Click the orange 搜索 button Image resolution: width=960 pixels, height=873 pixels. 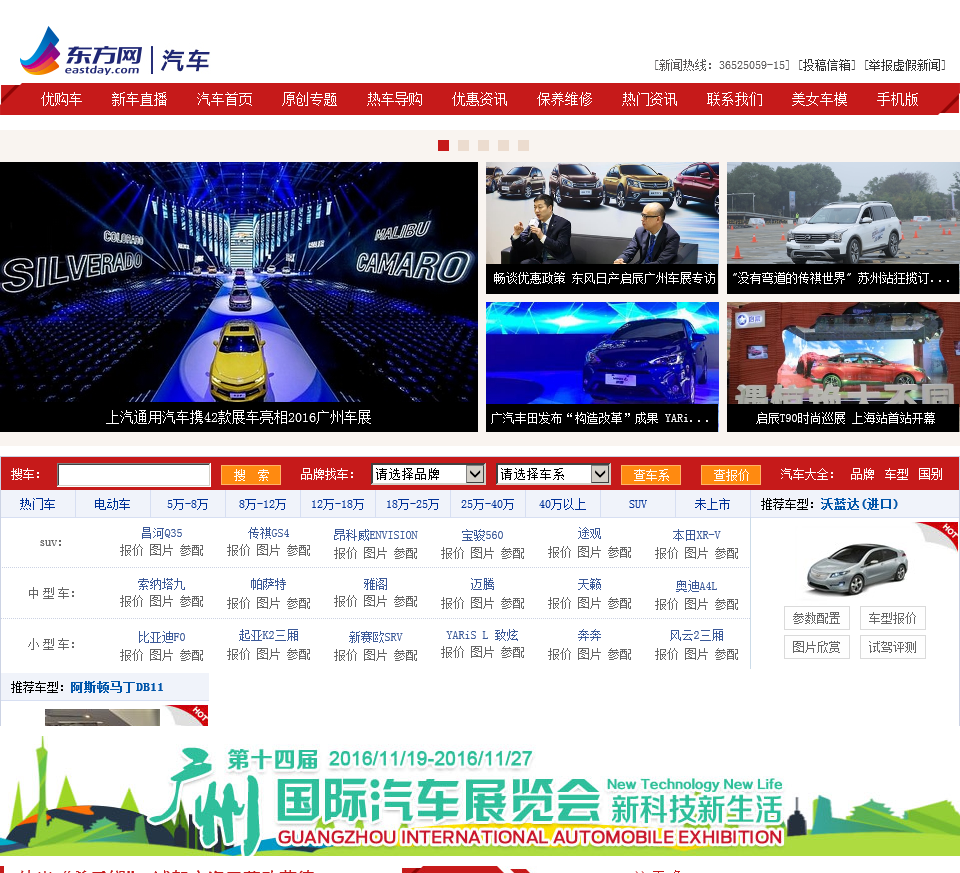point(251,475)
